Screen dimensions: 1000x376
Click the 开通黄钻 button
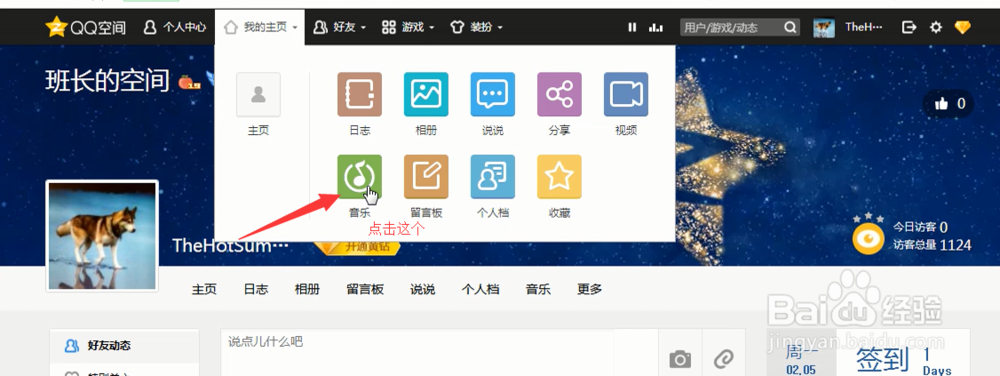coord(358,247)
